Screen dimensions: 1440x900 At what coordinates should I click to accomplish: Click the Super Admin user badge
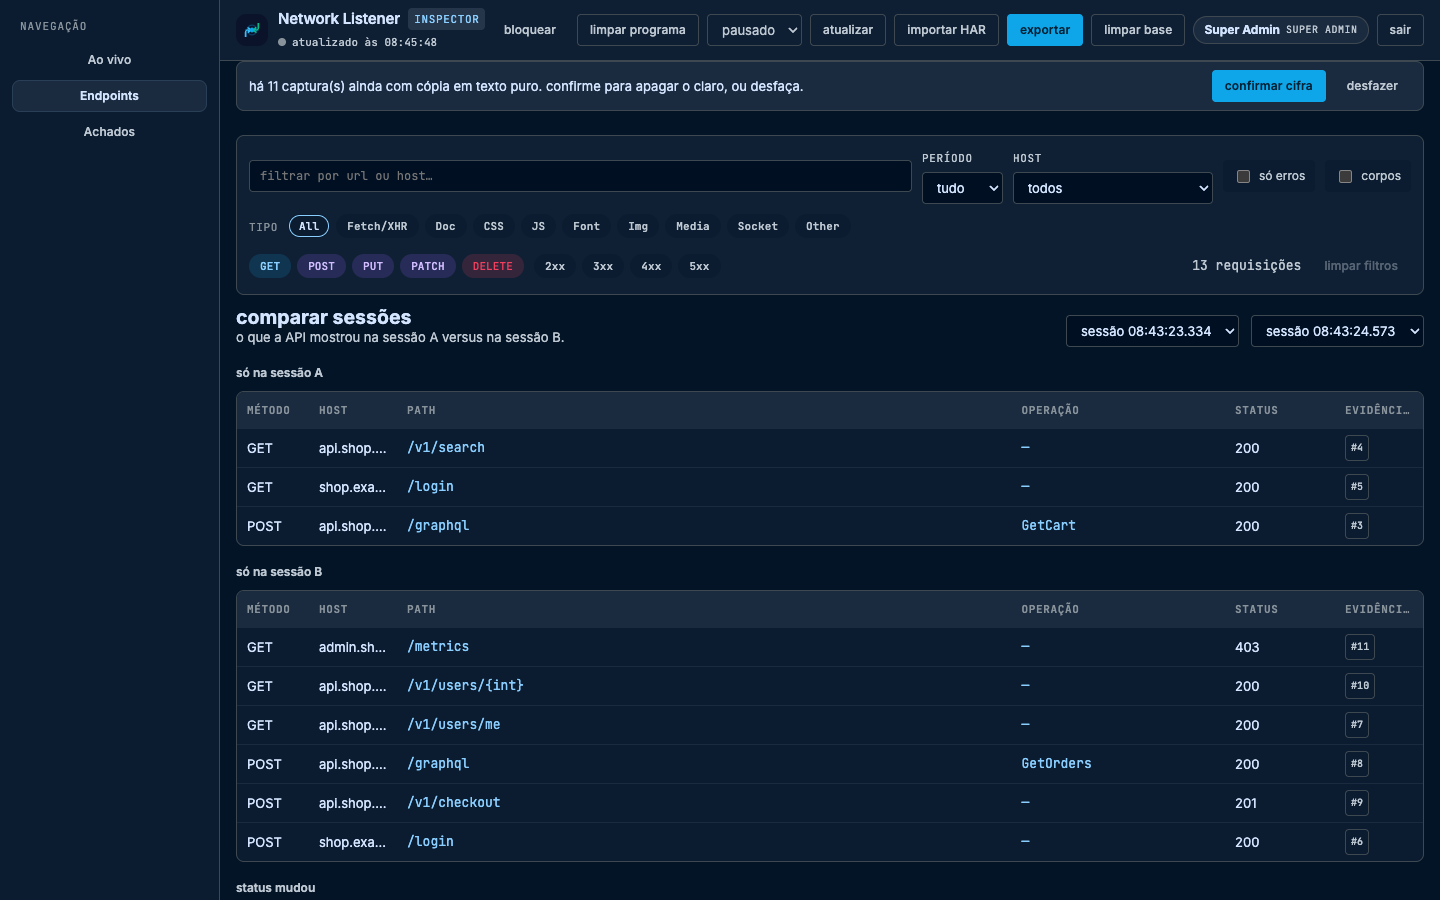pyautogui.click(x=1281, y=30)
